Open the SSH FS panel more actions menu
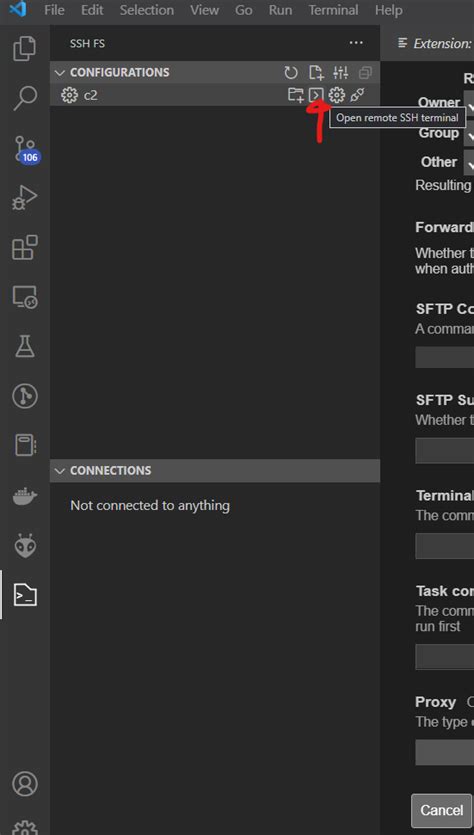The image size is (474, 835). pos(356,43)
